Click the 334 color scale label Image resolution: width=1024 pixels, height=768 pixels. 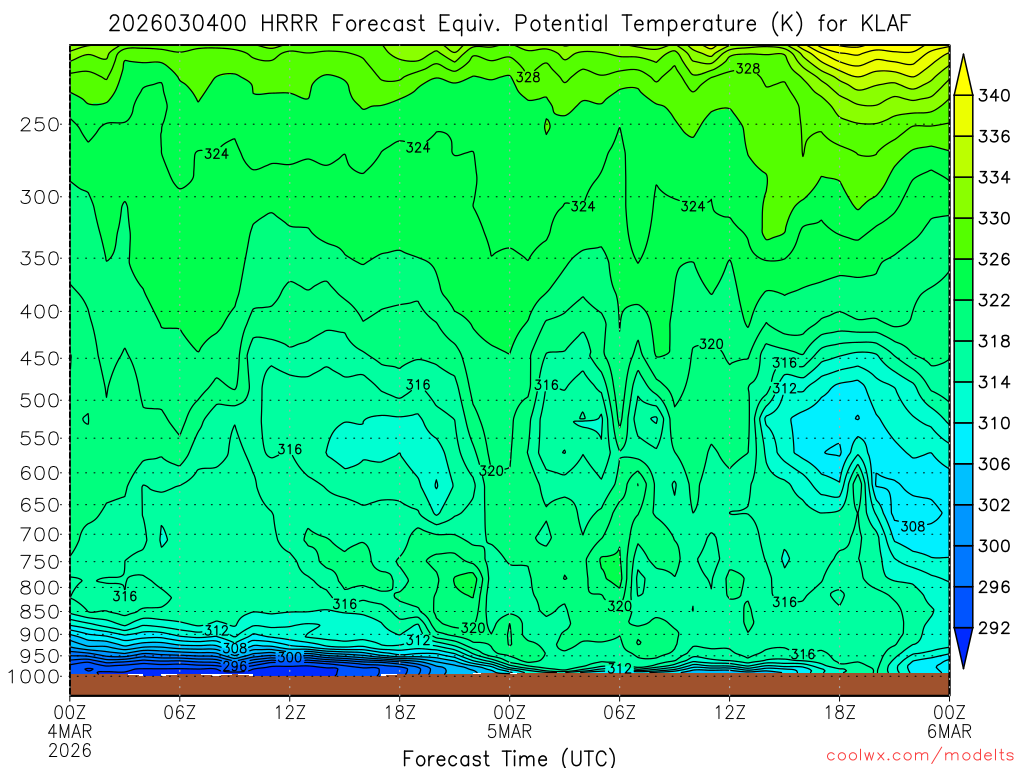pos(994,177)
